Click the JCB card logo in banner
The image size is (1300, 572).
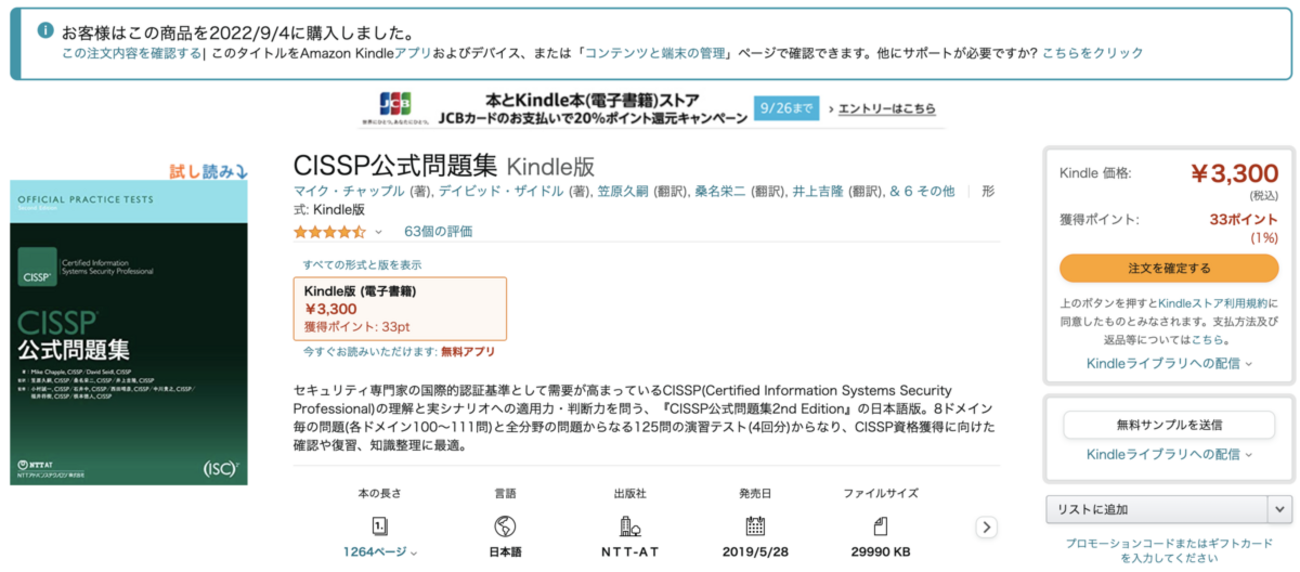pyautogui.click(x=393, y=102)
